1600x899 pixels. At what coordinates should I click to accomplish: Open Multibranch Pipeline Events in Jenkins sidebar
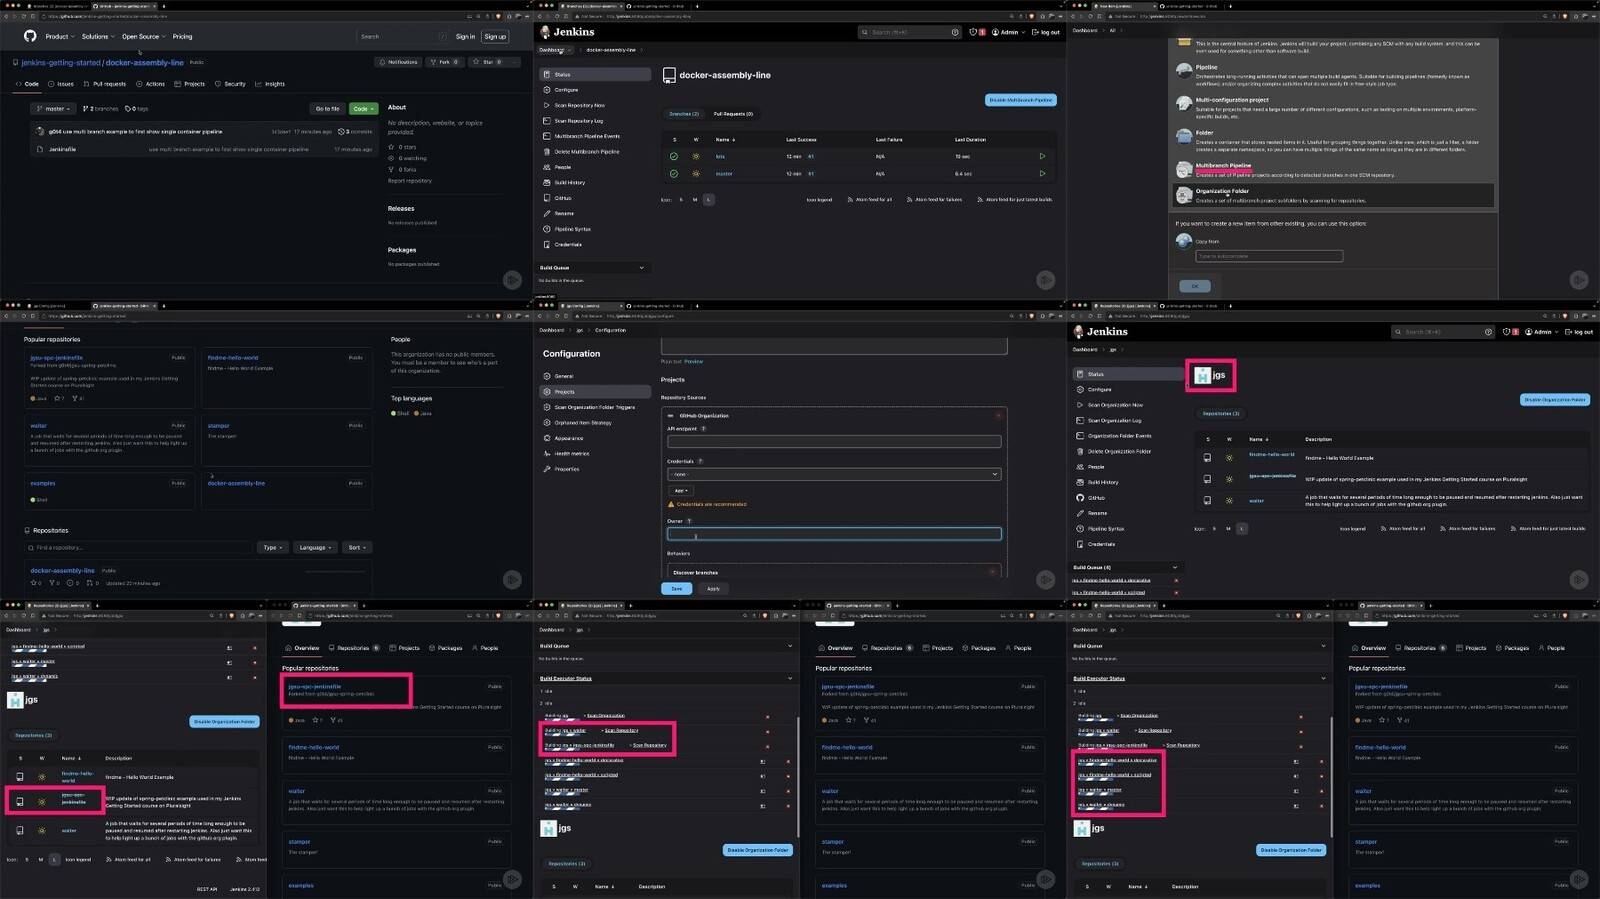pos(587,136)
